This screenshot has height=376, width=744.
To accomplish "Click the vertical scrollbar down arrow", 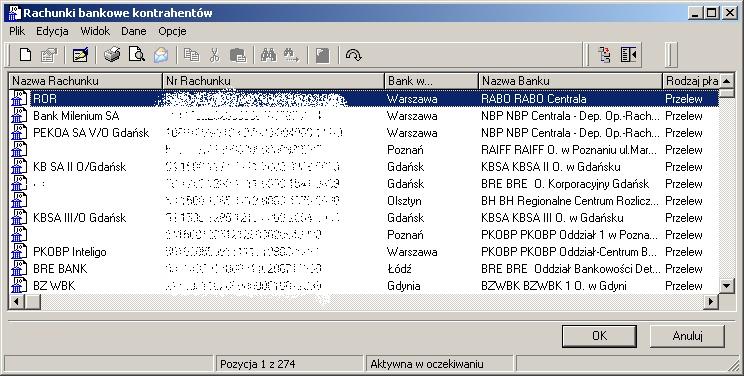I will click(727, 286).
